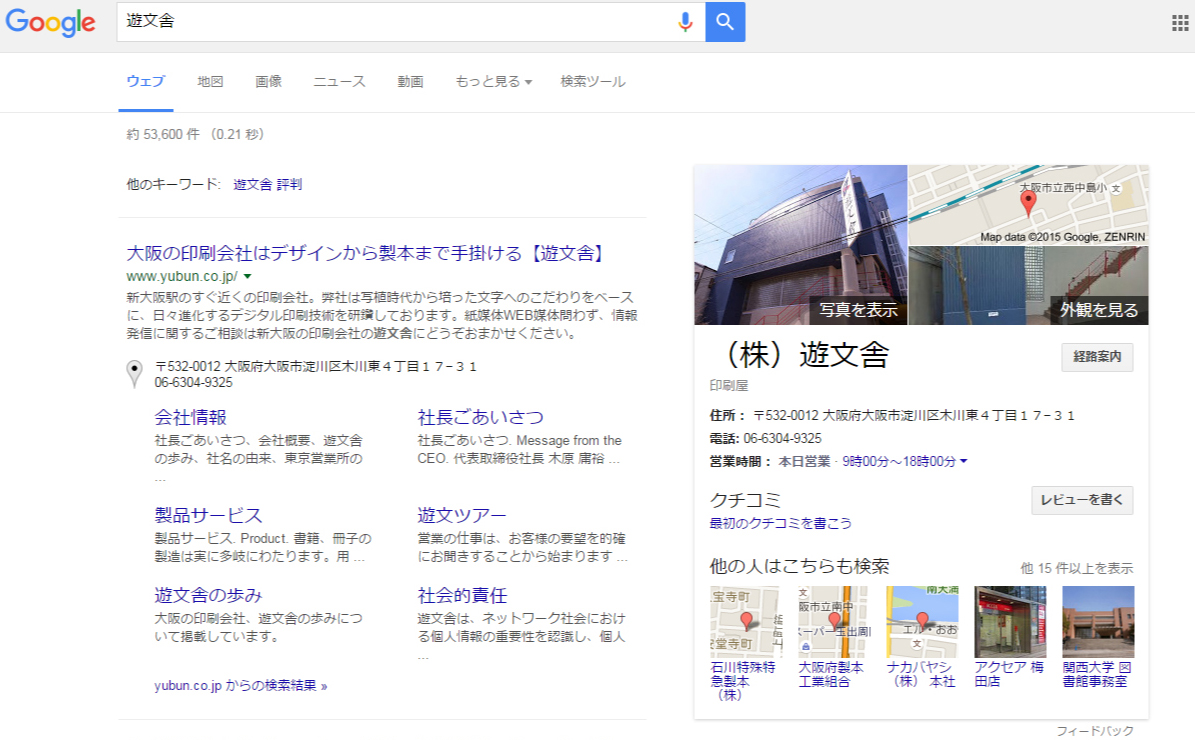
Task: Click the red pin on the knowledge panel map
Action: tap(1028, 203)
